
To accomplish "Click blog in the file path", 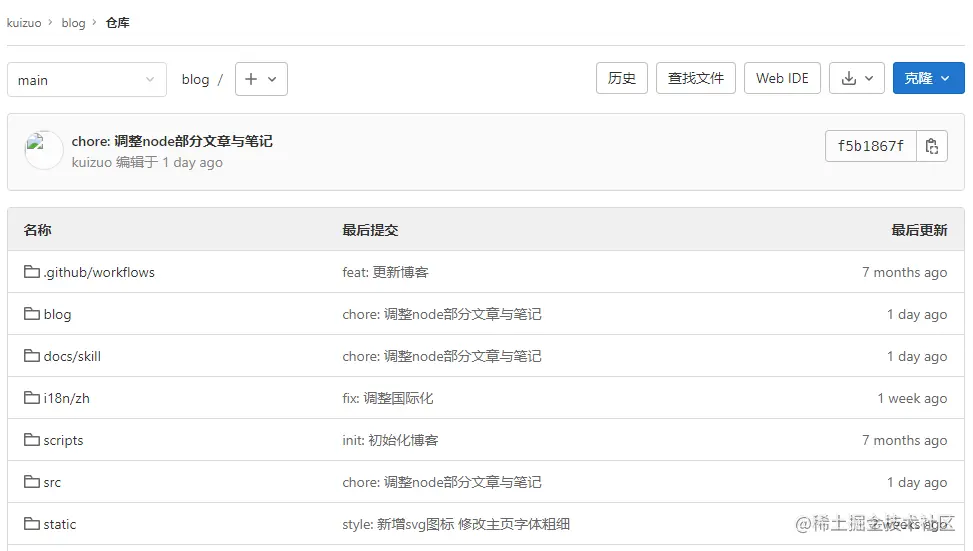I will 195,79.
